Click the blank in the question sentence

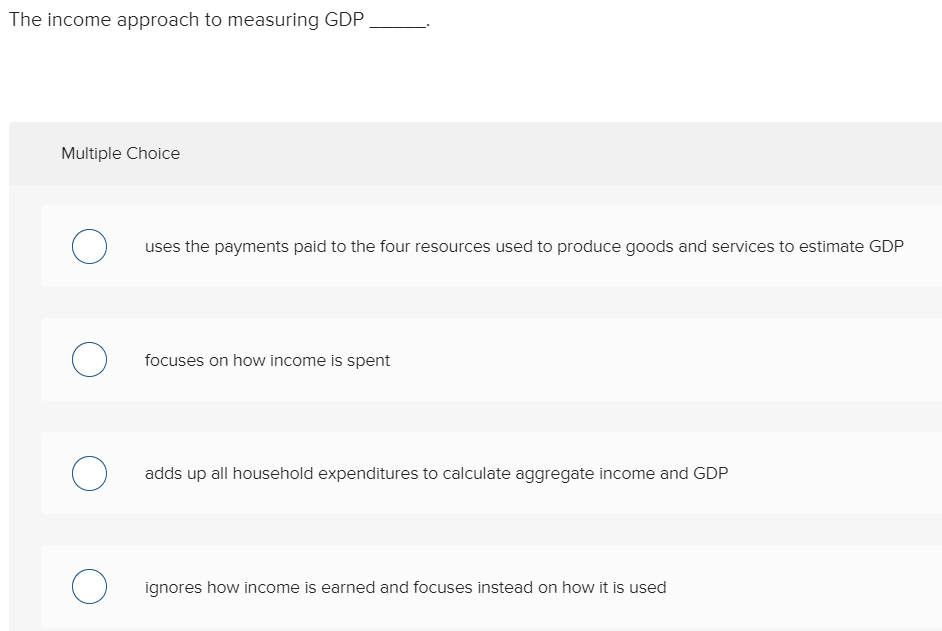tap(400, 19)
